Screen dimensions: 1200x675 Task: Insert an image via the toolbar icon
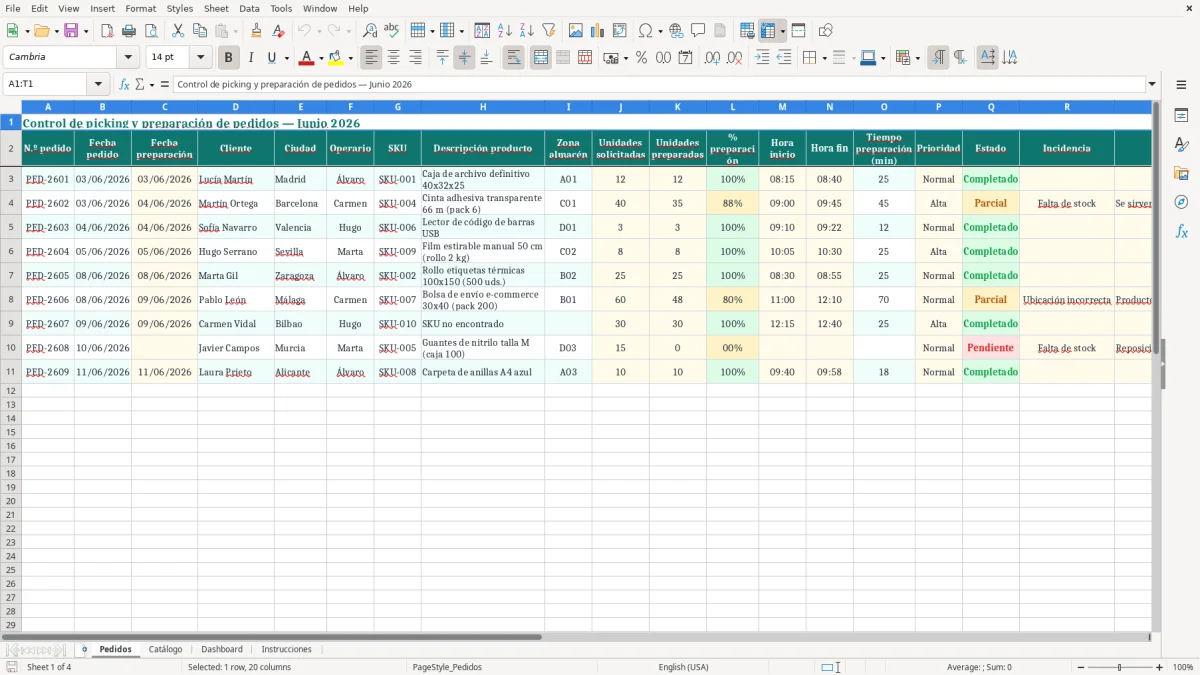point(576,31)
